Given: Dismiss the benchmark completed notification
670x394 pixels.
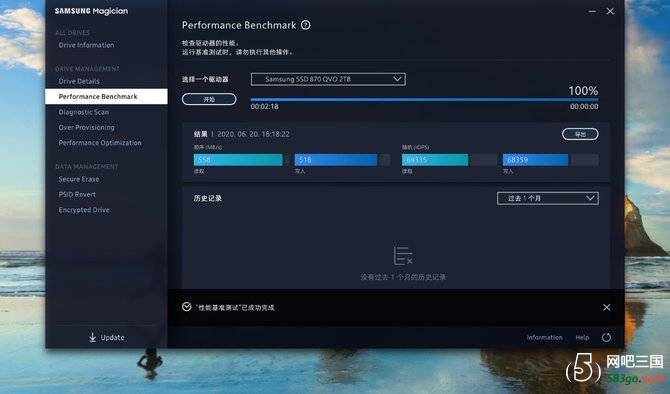Looking at the screenshot, I should tap(606, 307).
